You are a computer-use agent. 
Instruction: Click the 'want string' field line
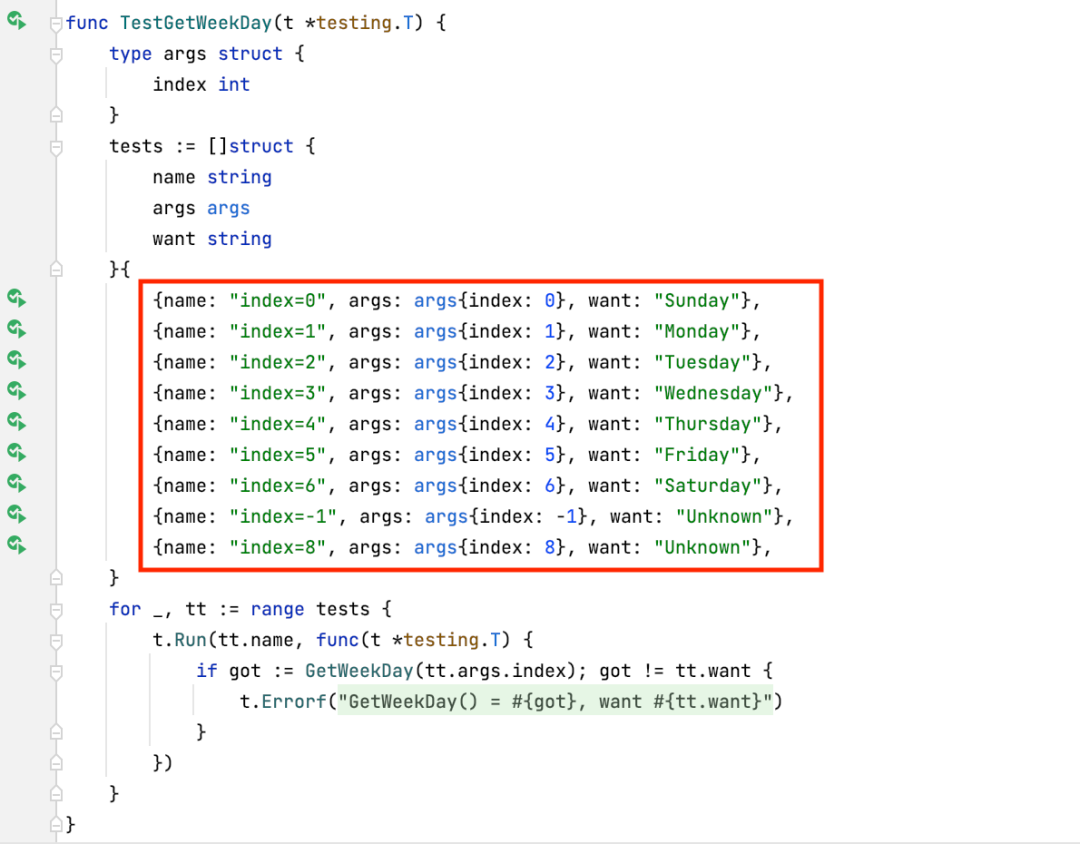[212, 238]
